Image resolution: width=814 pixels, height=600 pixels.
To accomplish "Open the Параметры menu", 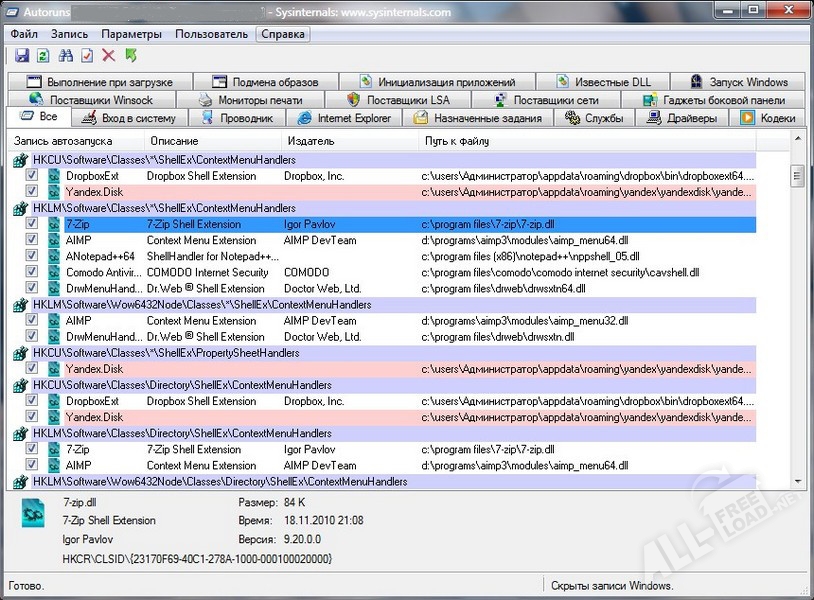I will (131, 34).
